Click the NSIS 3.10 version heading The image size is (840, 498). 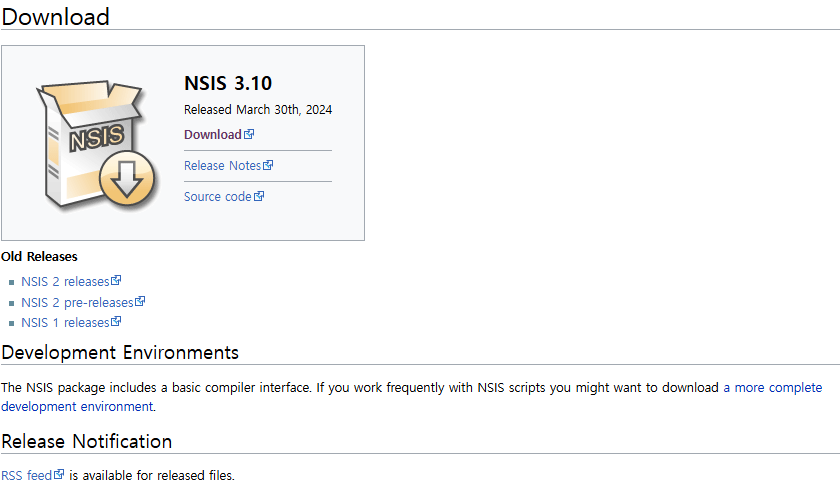[x=228, y=83]
